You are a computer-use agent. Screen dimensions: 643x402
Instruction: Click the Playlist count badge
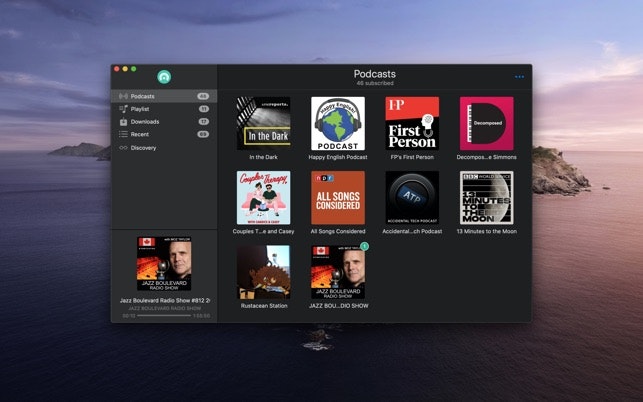[204, 109]
